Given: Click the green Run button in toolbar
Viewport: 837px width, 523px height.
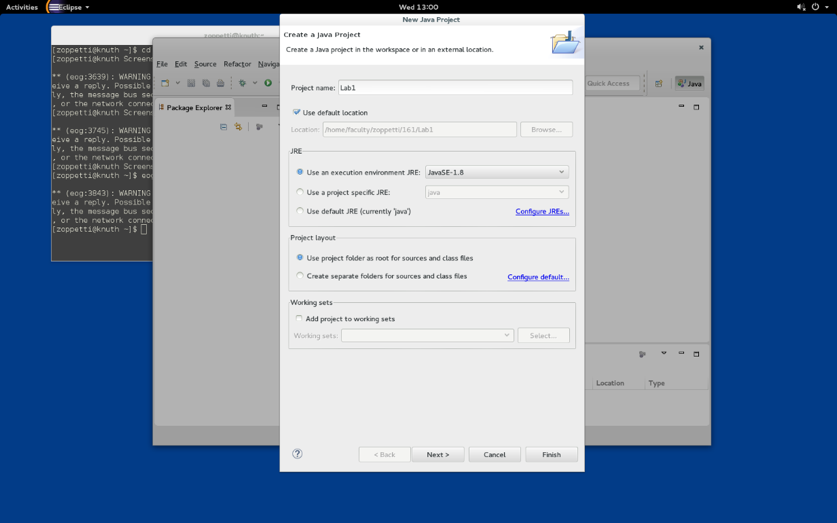Looking at the screenshot, I should pyautogui.click(x=268, y=83).
